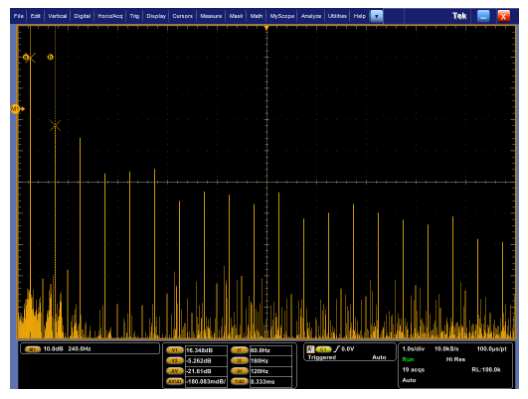This screenshot has height=399, width=528.
Task: Open the Help menu
Action: click(360, 16)
